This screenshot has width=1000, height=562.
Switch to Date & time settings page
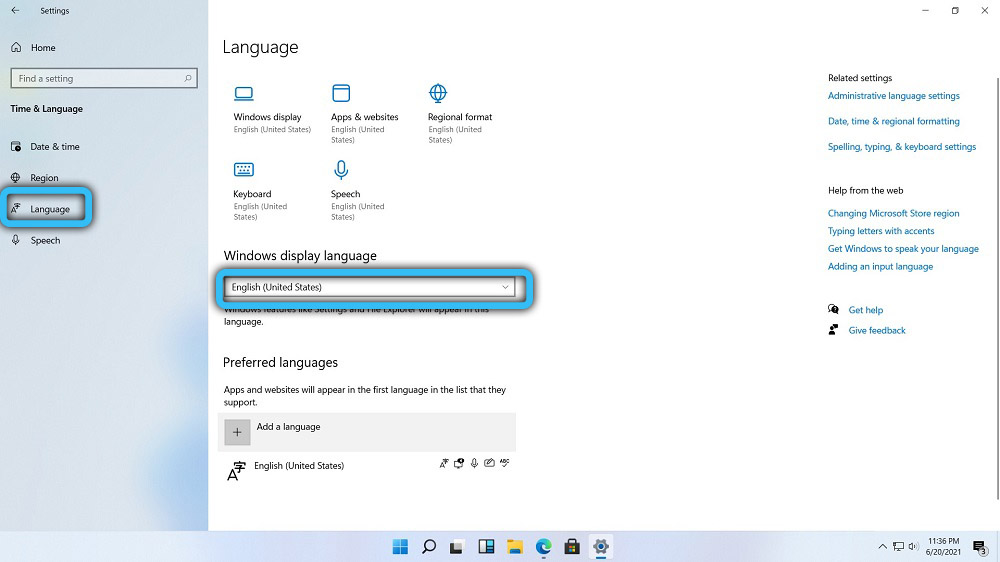pos(54,147)
